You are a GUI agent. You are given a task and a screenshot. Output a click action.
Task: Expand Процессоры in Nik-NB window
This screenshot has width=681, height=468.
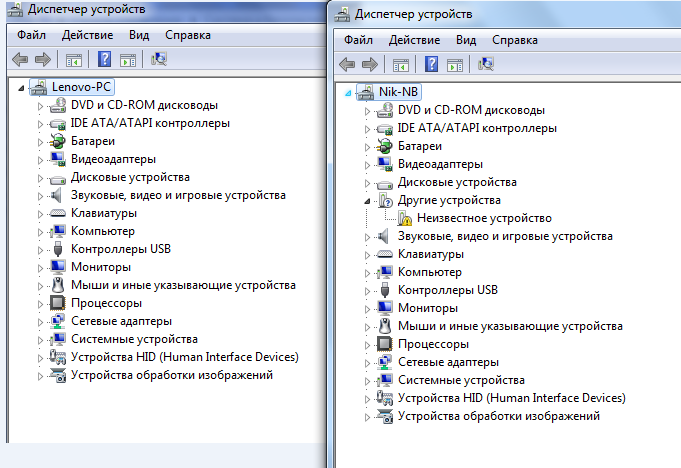click(x=367, y=345)
